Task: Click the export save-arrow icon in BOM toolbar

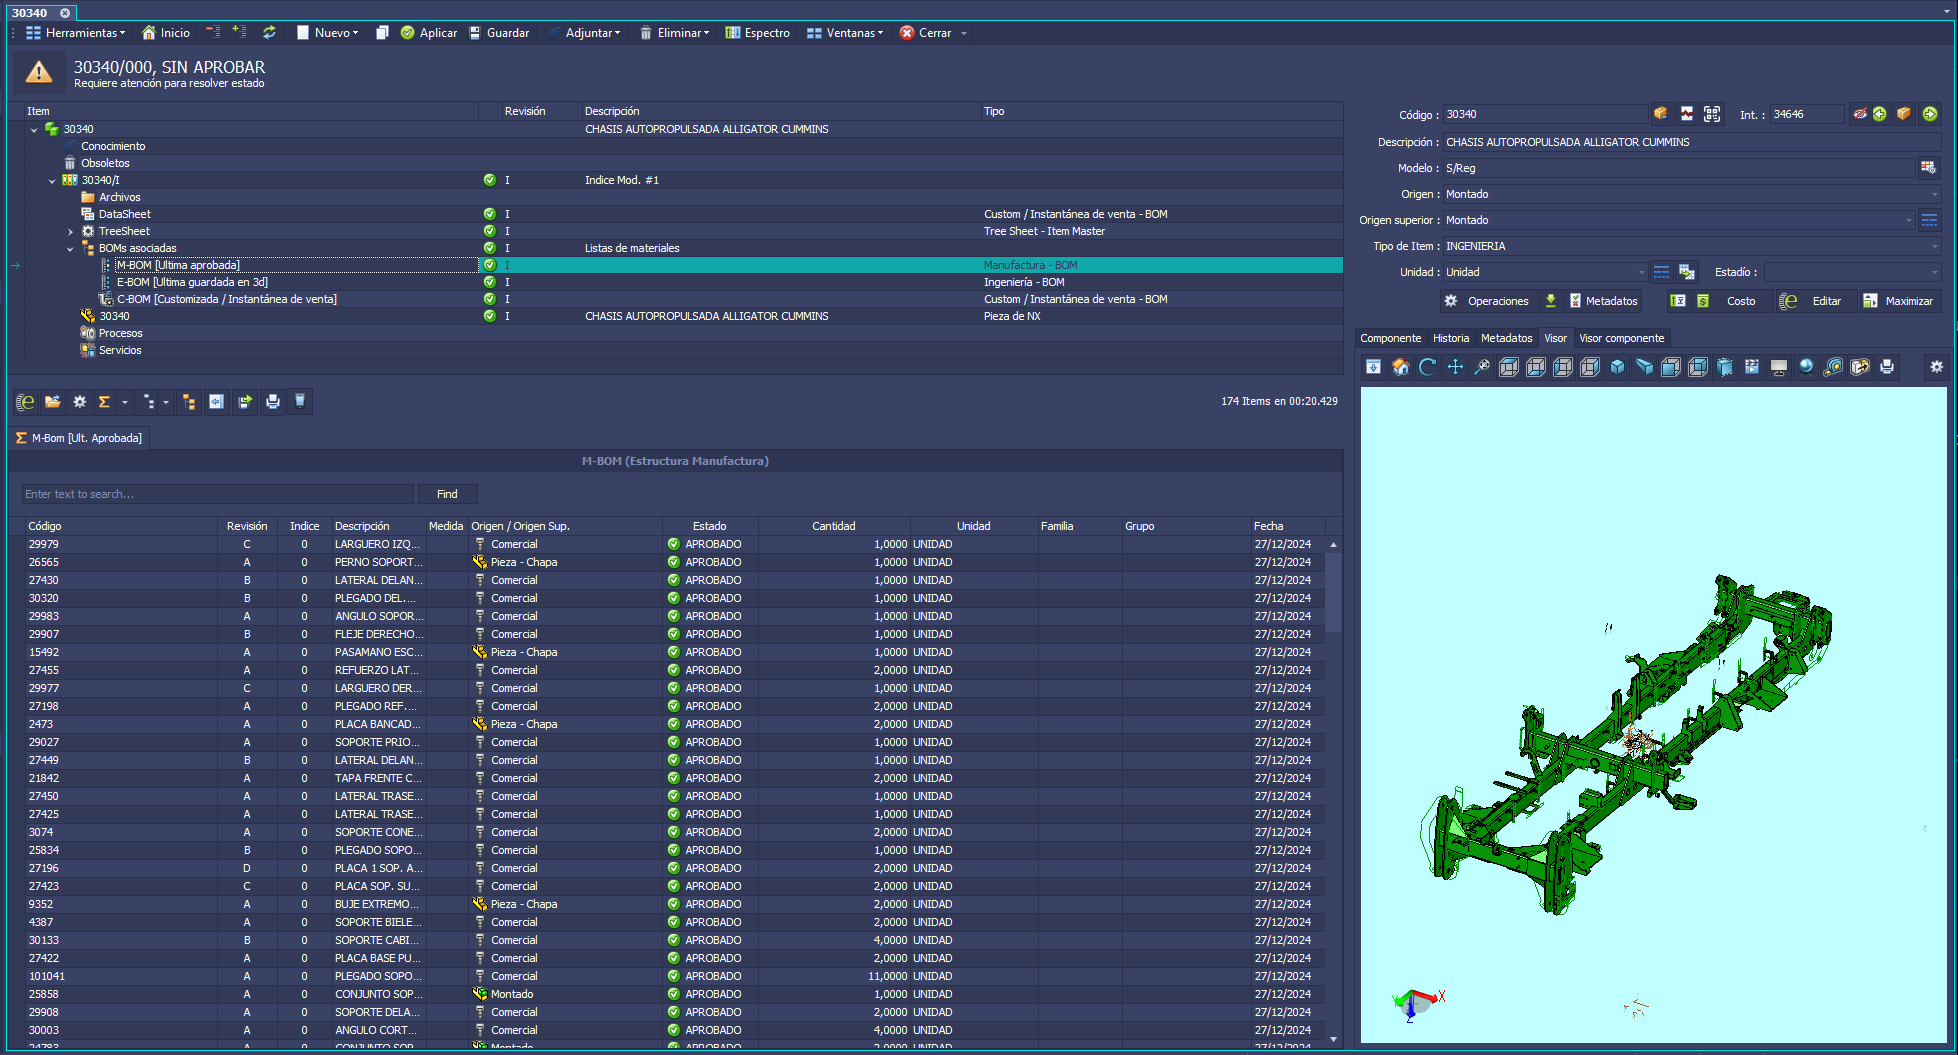Action: point(244,402)
